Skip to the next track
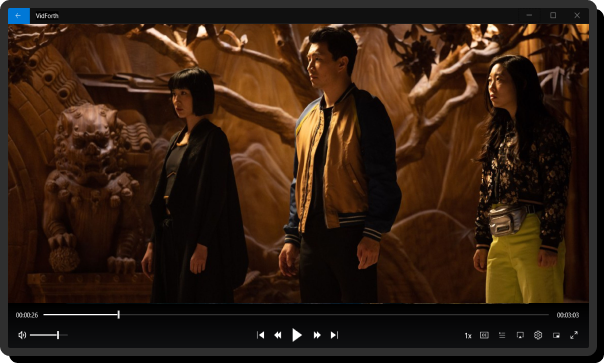 pyautogui.click(x=334, y=335)
